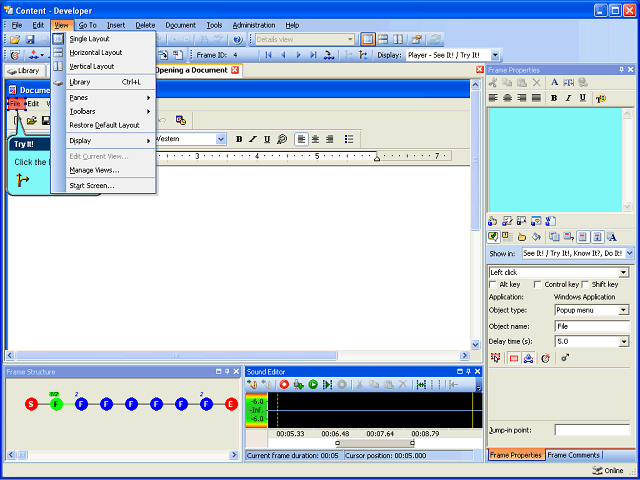The height and width of the screenshot is (480, 640).
Task: Click the font letter A icon in Frame Properties
Action: coord(554,82)
